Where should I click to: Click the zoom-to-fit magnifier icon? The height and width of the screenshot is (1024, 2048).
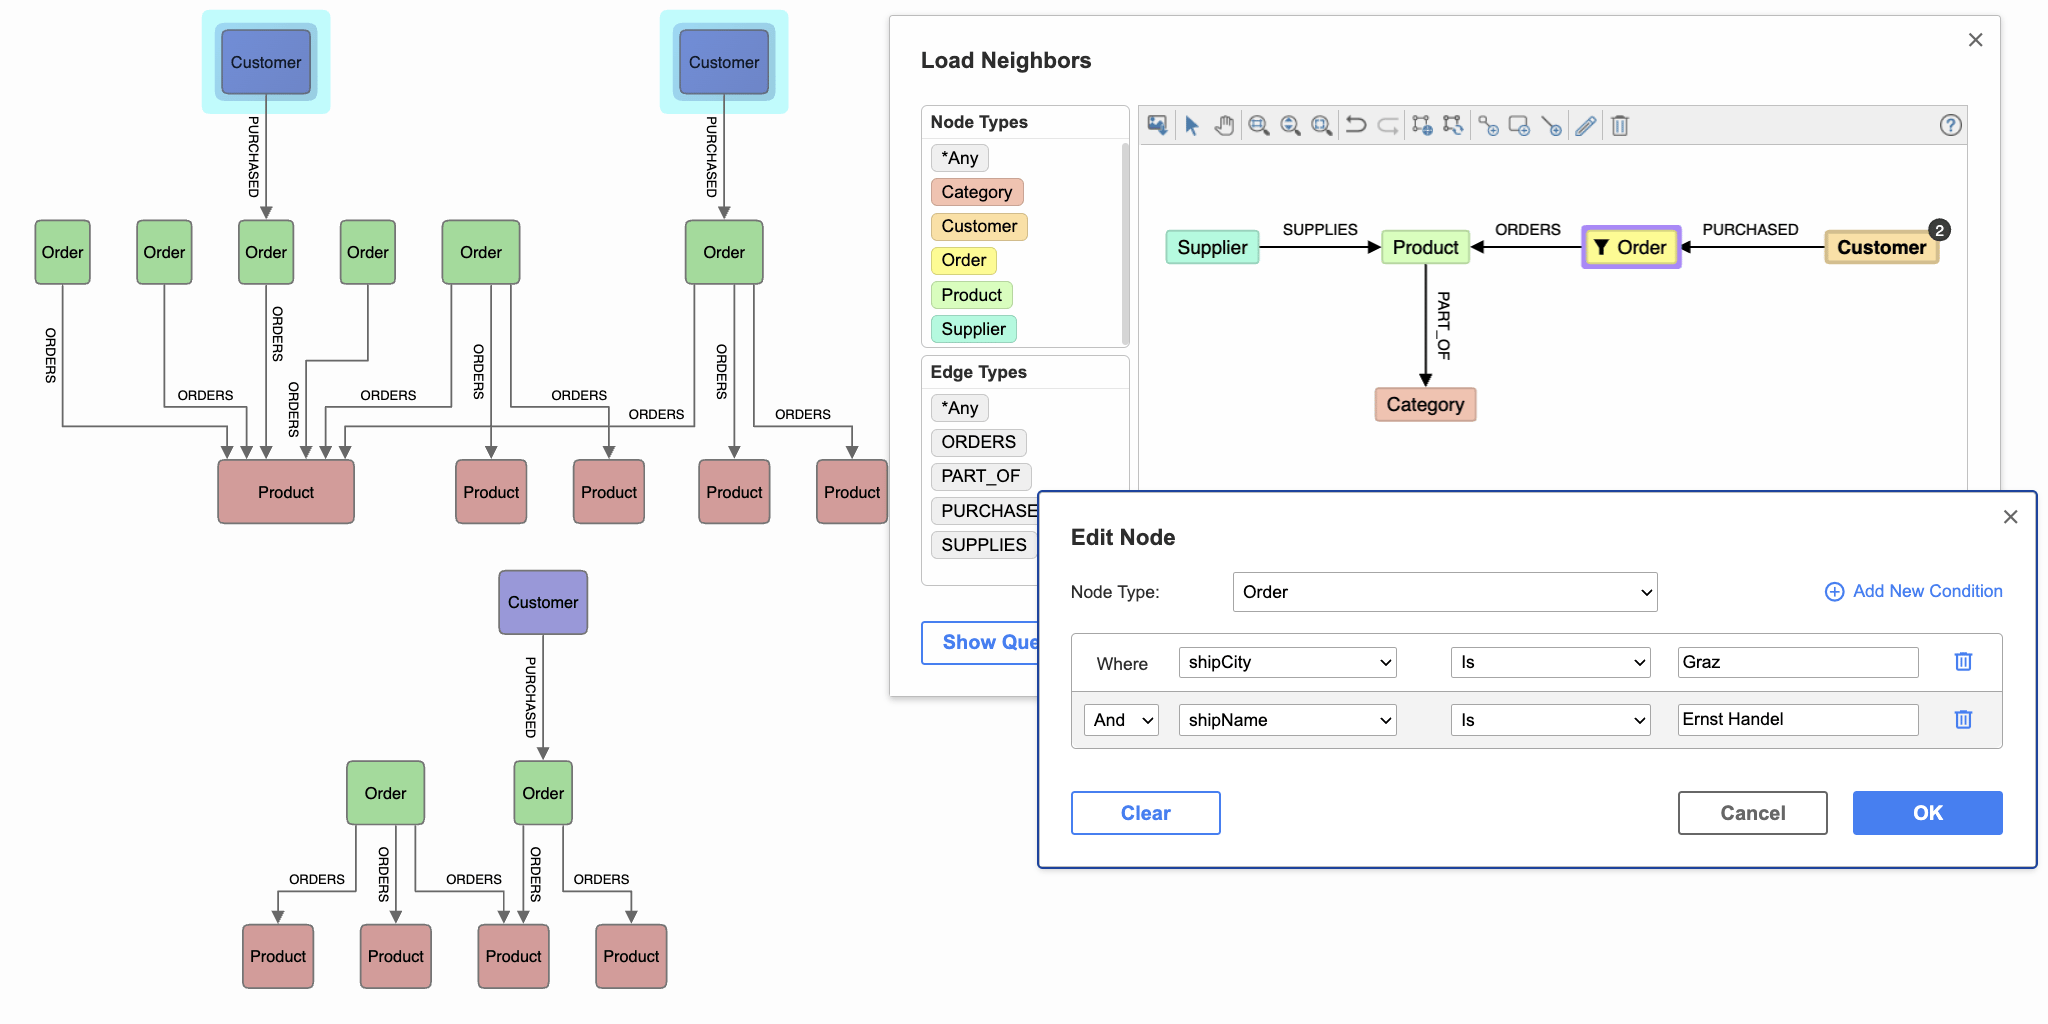pyautogui.click(x=1322, y=125)
